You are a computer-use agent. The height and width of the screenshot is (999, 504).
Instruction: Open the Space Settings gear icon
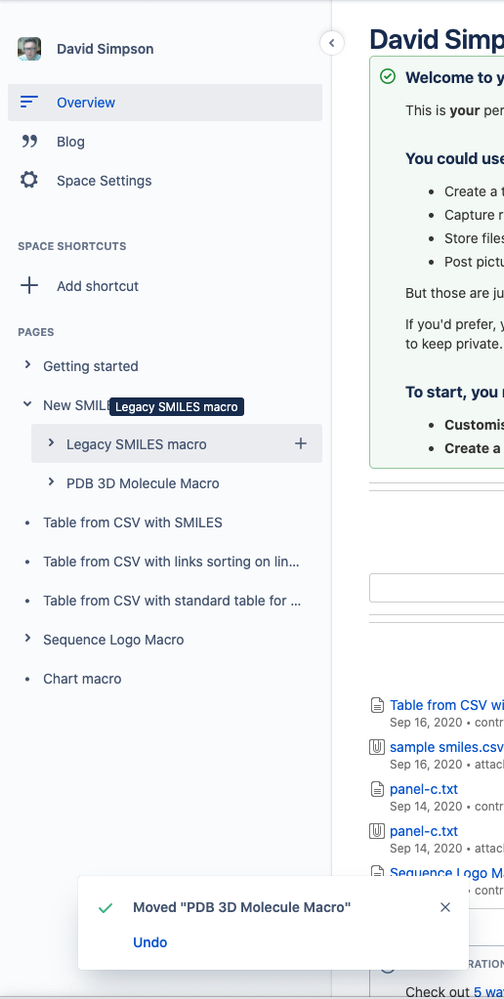[29, 180]
